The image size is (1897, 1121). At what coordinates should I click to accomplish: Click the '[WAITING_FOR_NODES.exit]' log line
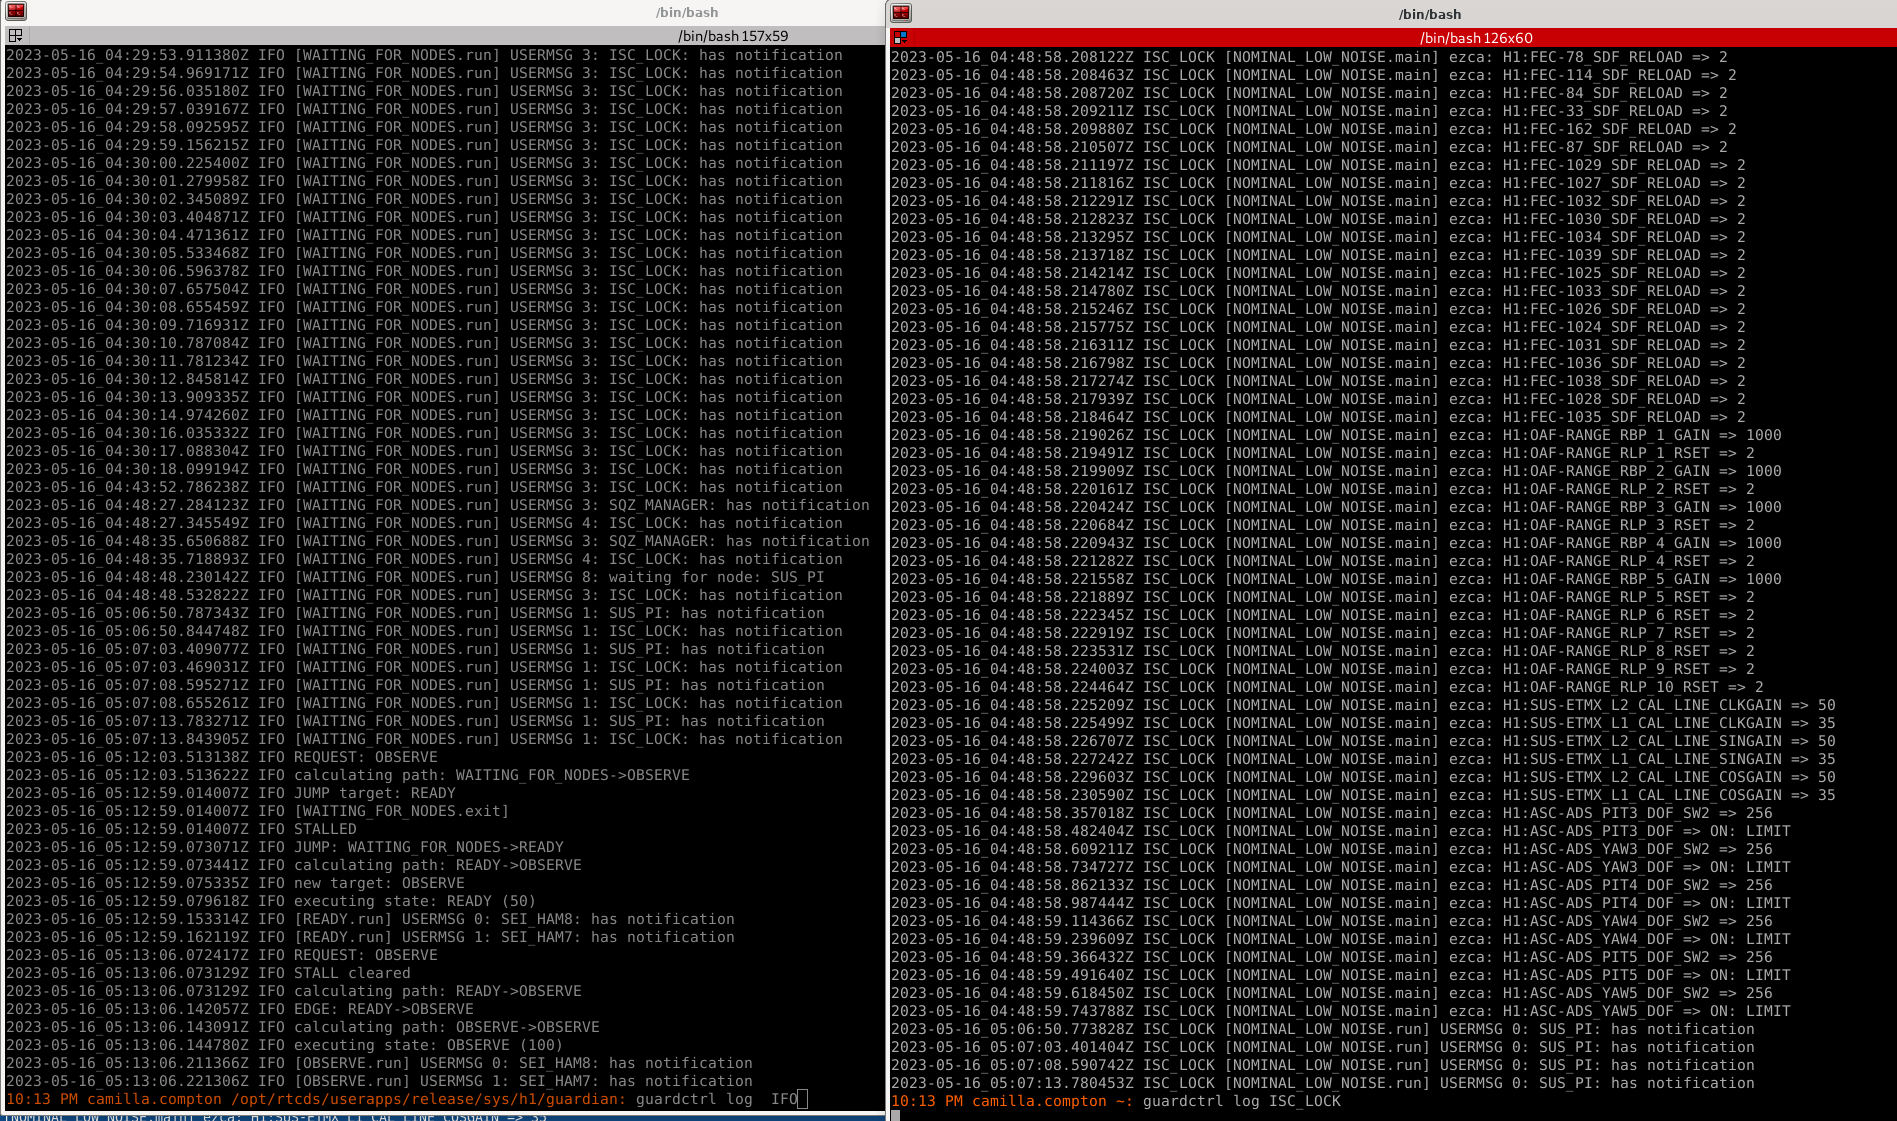[258, 811]
